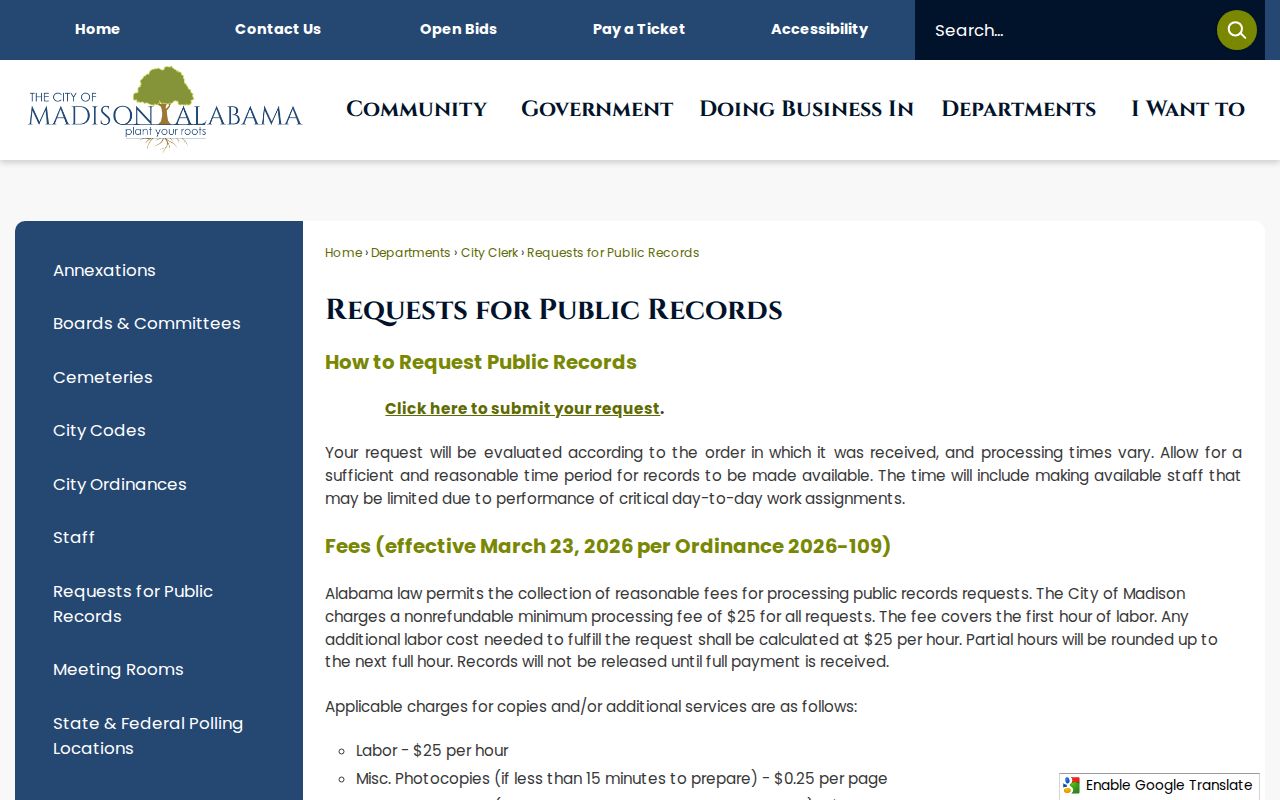This screenshot has width=1280, height=800.
Task: Click Misc. Photocopies $0.25 per page item
Action: coord(622,778)
